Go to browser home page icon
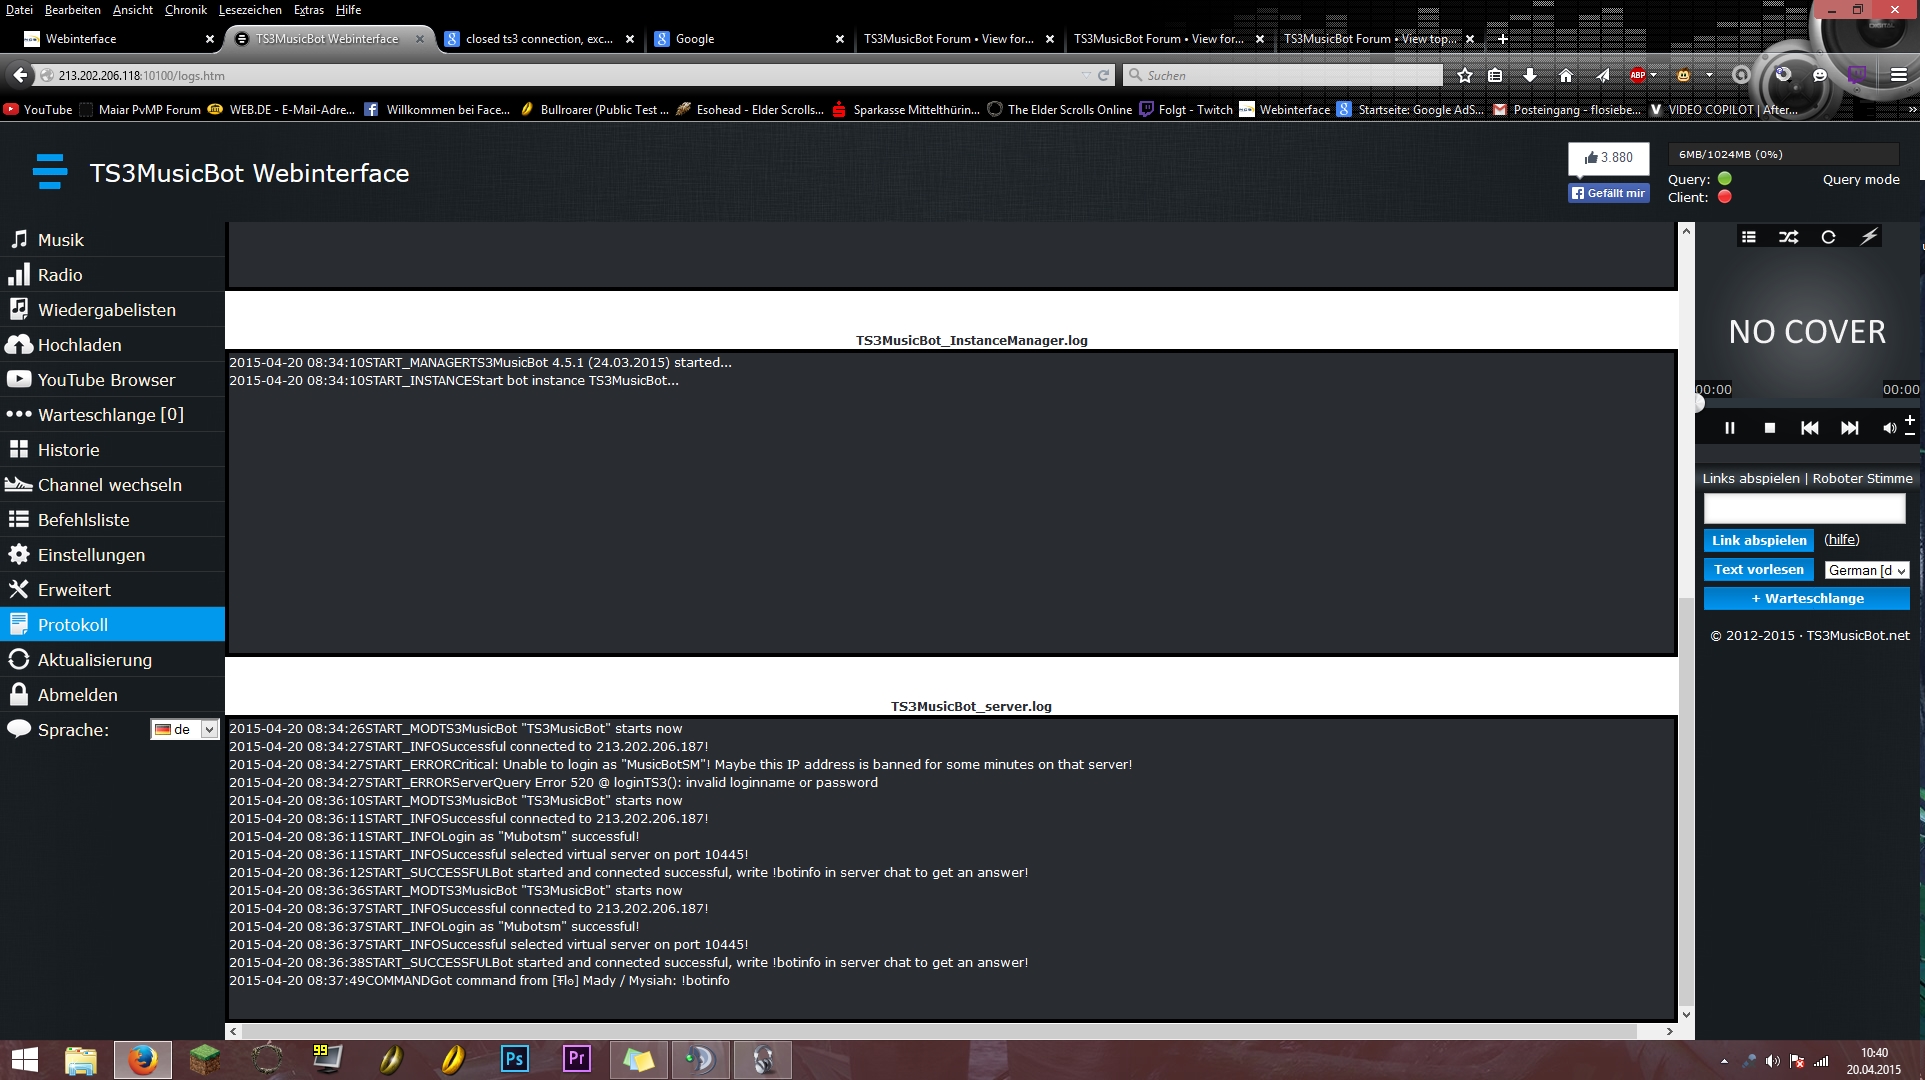The height and width of the screenshot is (1080, 1925). coord(1566,75)
